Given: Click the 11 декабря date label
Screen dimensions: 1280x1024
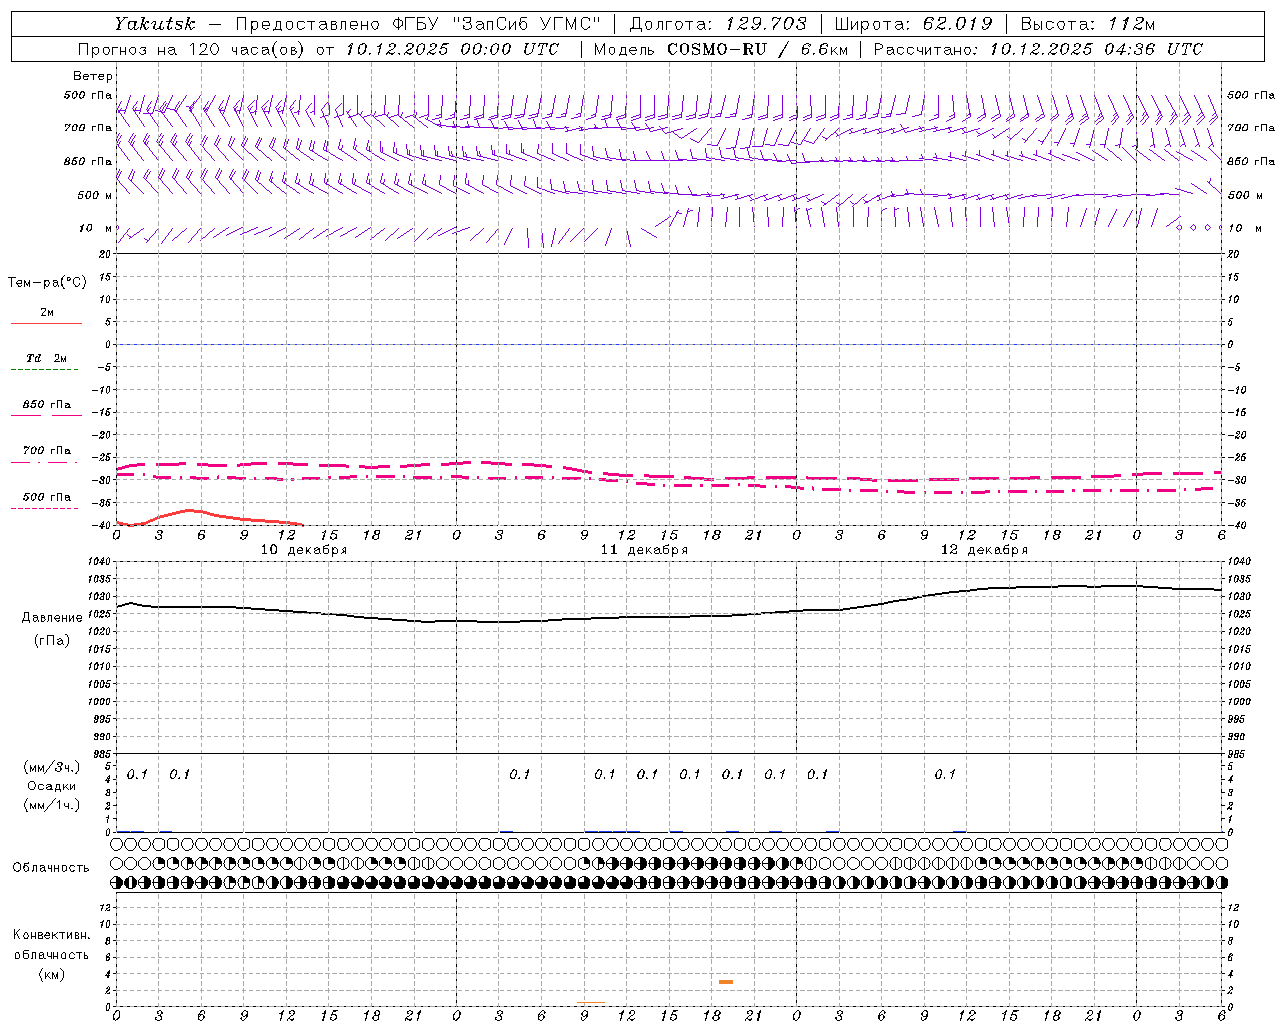Looking at the screenshot, I should pos(644,550).
